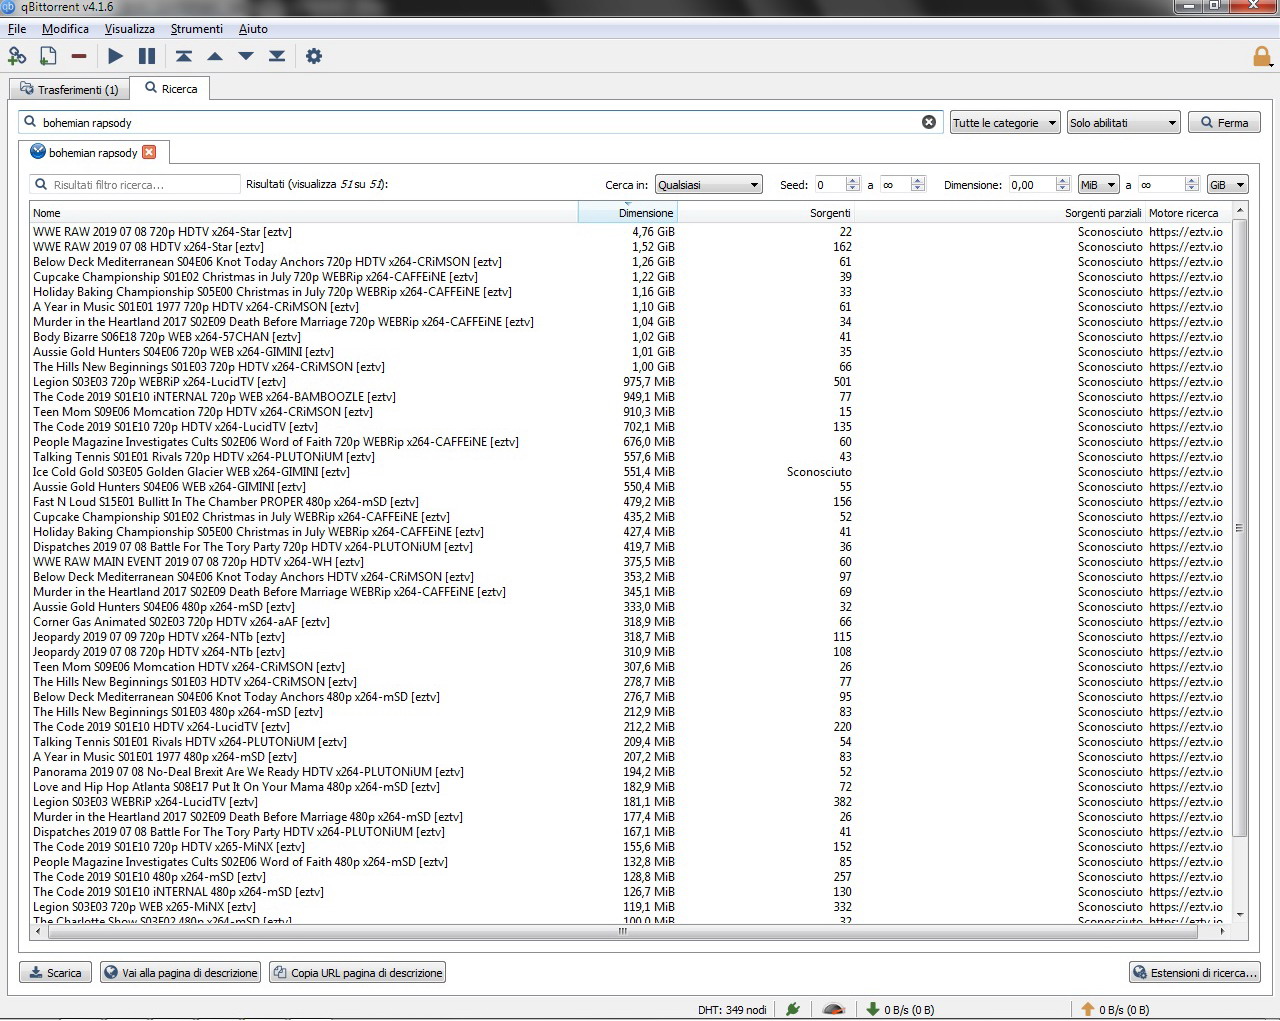Open the MiB minimum size unit dropdown
Viewport: 1280px width, 1021px height.
(x=1098, y=185)
